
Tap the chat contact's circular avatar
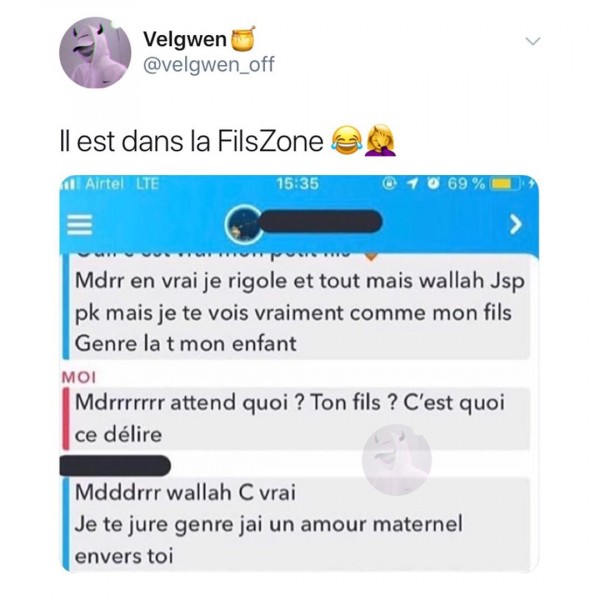pos(242,223)
